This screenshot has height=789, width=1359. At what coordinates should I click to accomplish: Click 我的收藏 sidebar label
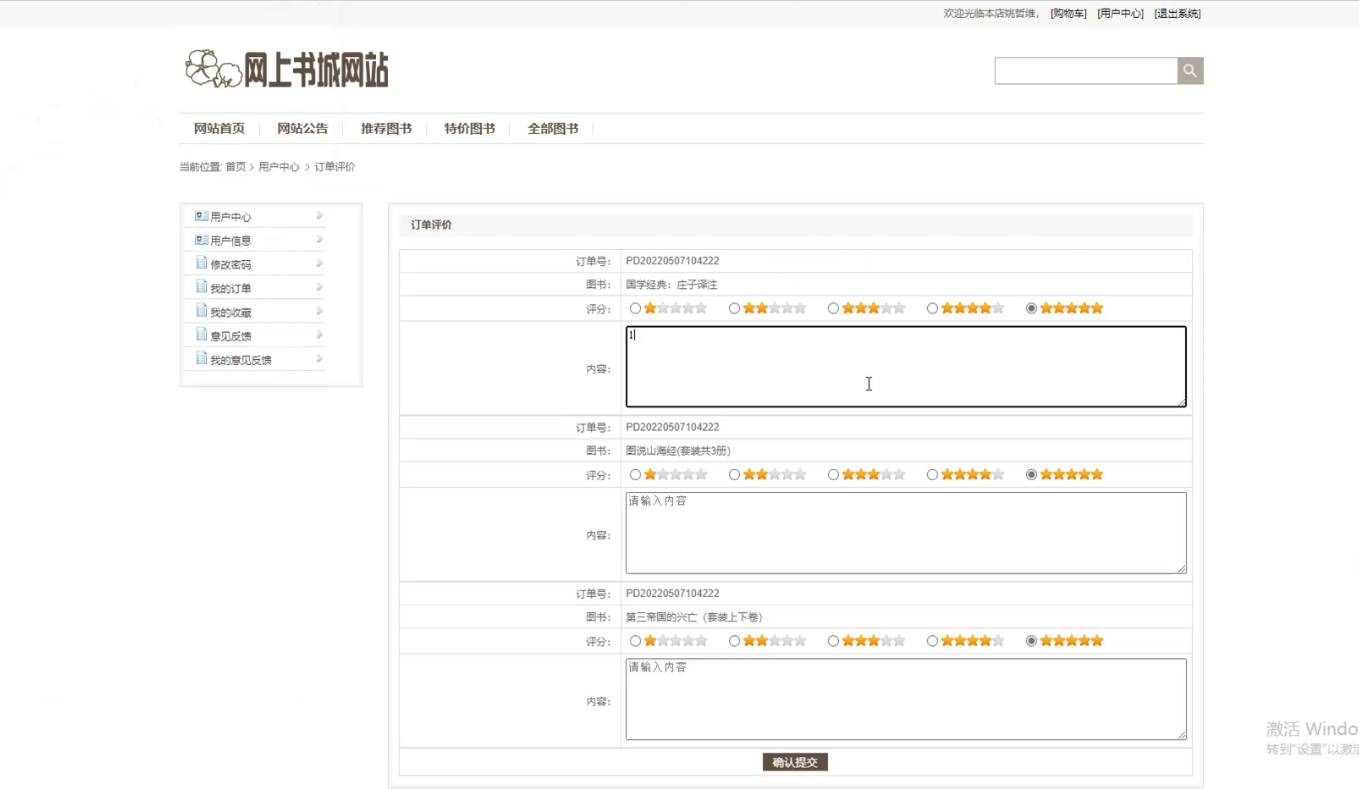point(231,312)
